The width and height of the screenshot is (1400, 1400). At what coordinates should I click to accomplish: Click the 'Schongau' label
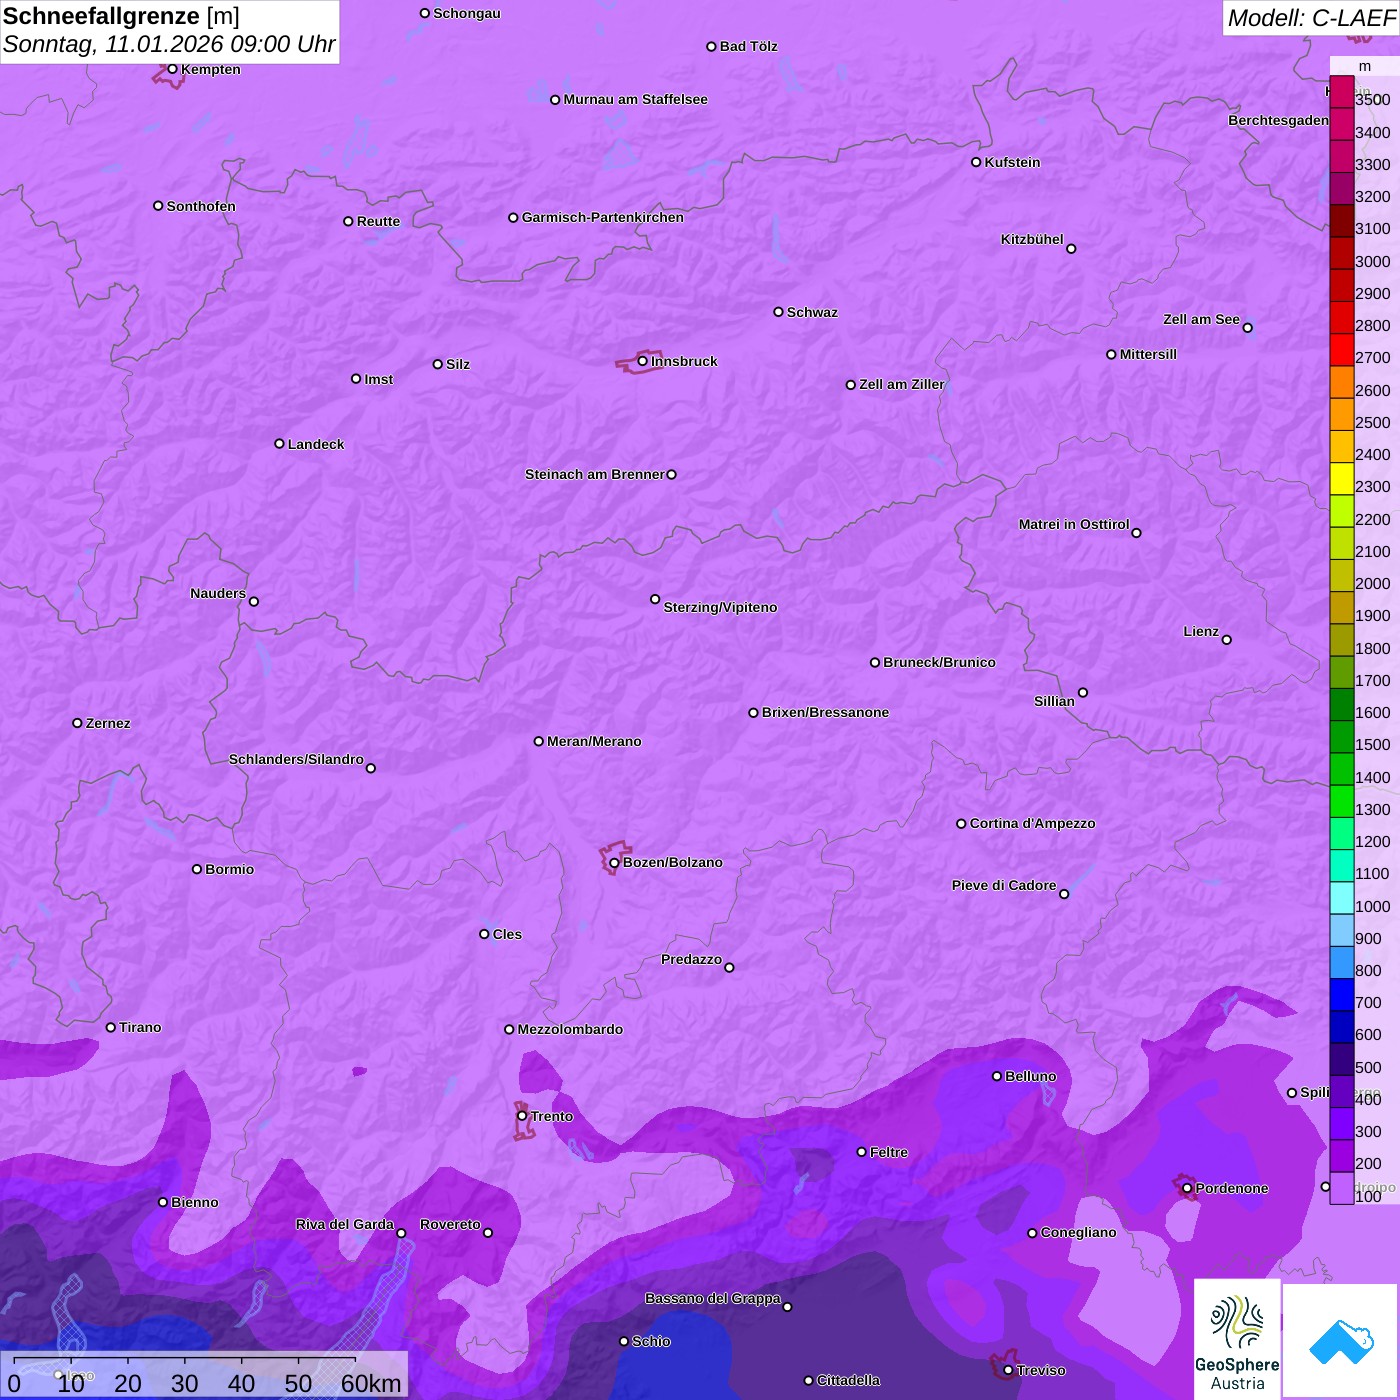(467, 13)
